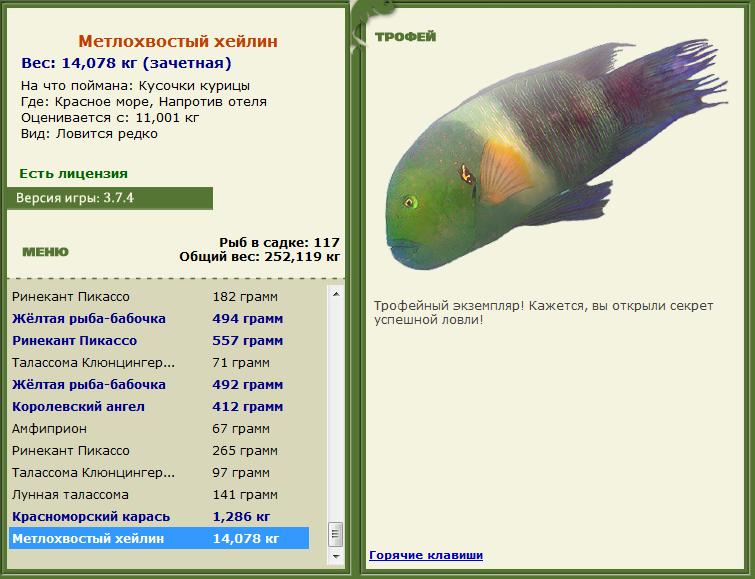Select the highlighted Метлохвостый хейлин entry
This screenshot has width=755, height=579.
point(159,538)
